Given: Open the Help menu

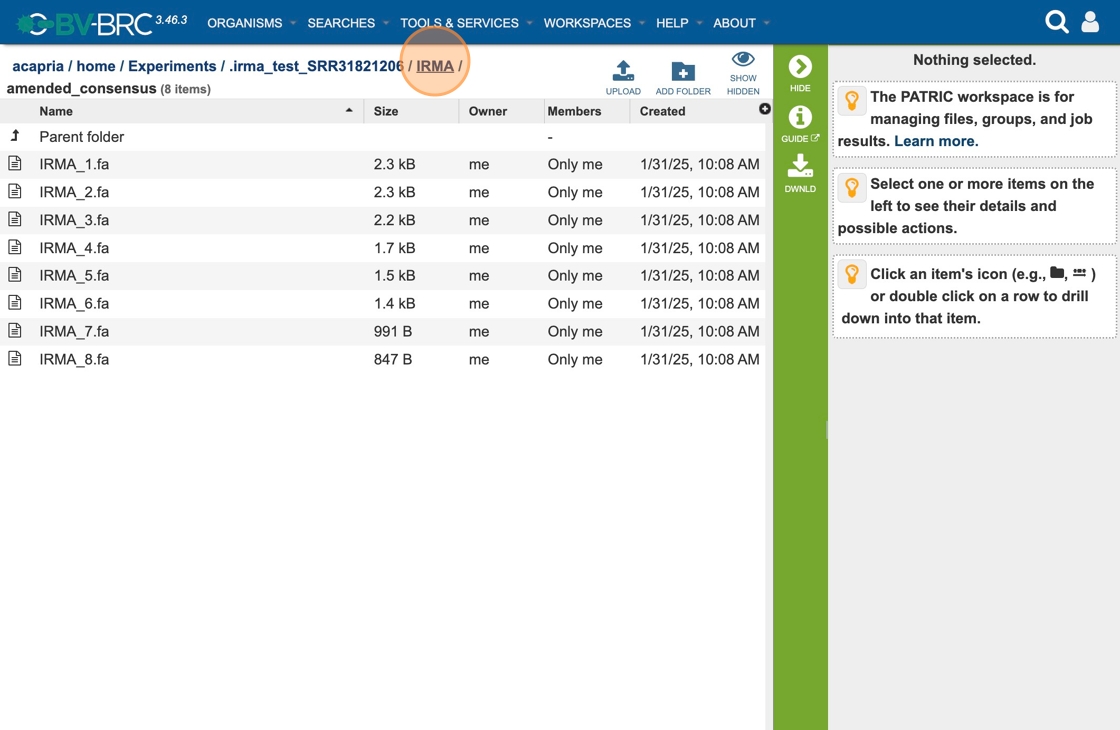Looking at the screenshot, I should (x=672, y=23).
